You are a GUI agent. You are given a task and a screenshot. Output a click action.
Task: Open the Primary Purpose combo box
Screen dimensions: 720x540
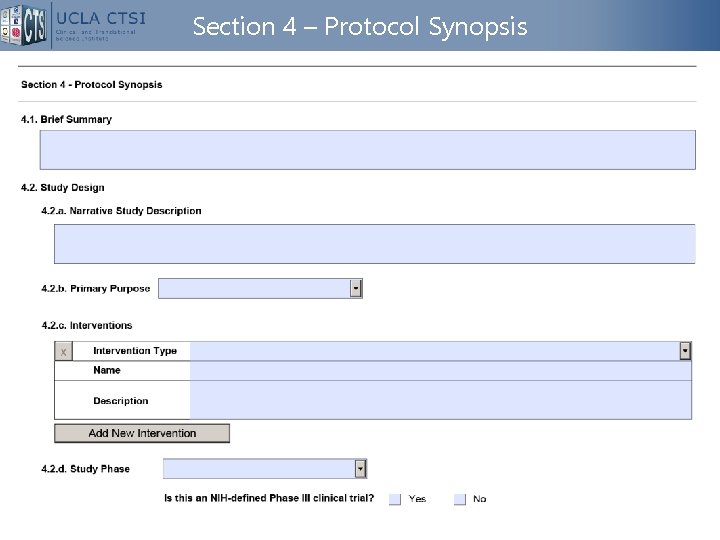pos(254,288)
